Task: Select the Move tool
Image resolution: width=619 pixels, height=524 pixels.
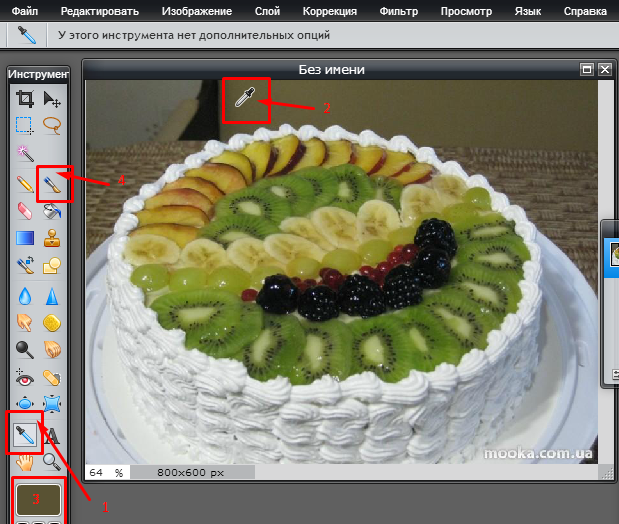Action: pyautogui.click(x=52, y=98)
